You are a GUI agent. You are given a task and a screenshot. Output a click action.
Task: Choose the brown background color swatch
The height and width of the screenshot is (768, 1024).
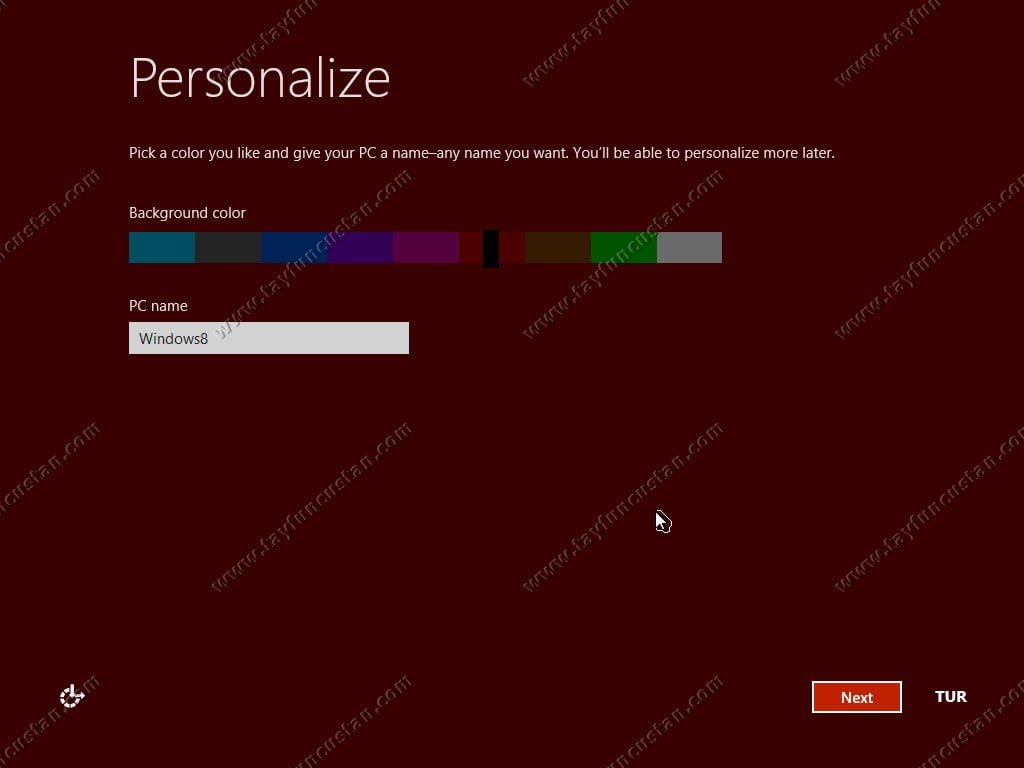point(557,247)
